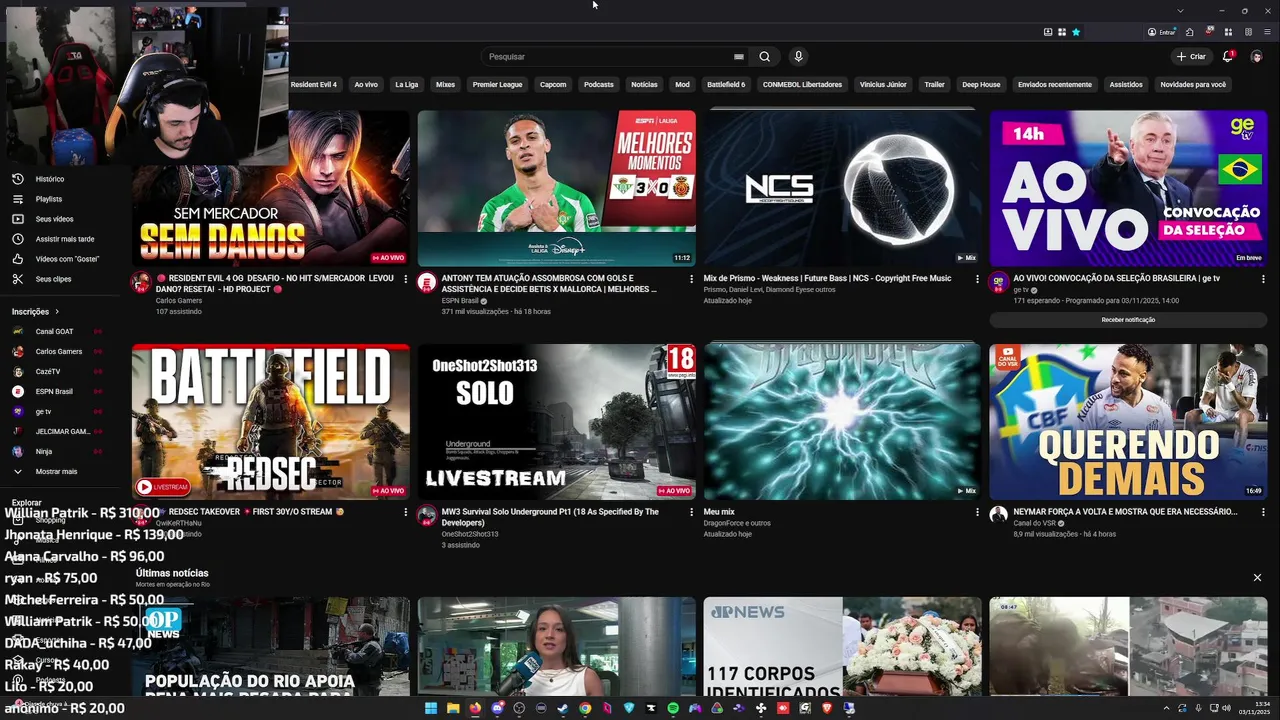Screen dimensions: 1280x720
Task: Open Antony Melhores Momentos thumbnail
Action: (x=556, y=188)
